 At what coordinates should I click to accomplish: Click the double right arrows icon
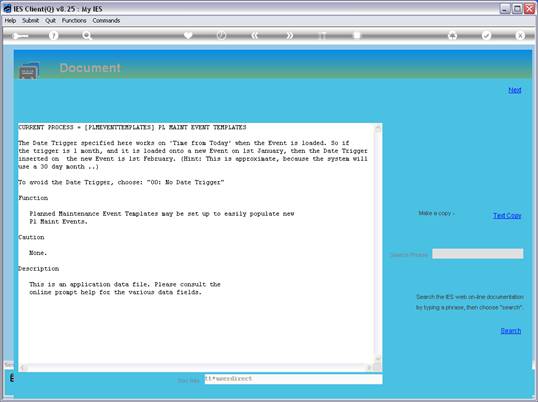290,35
